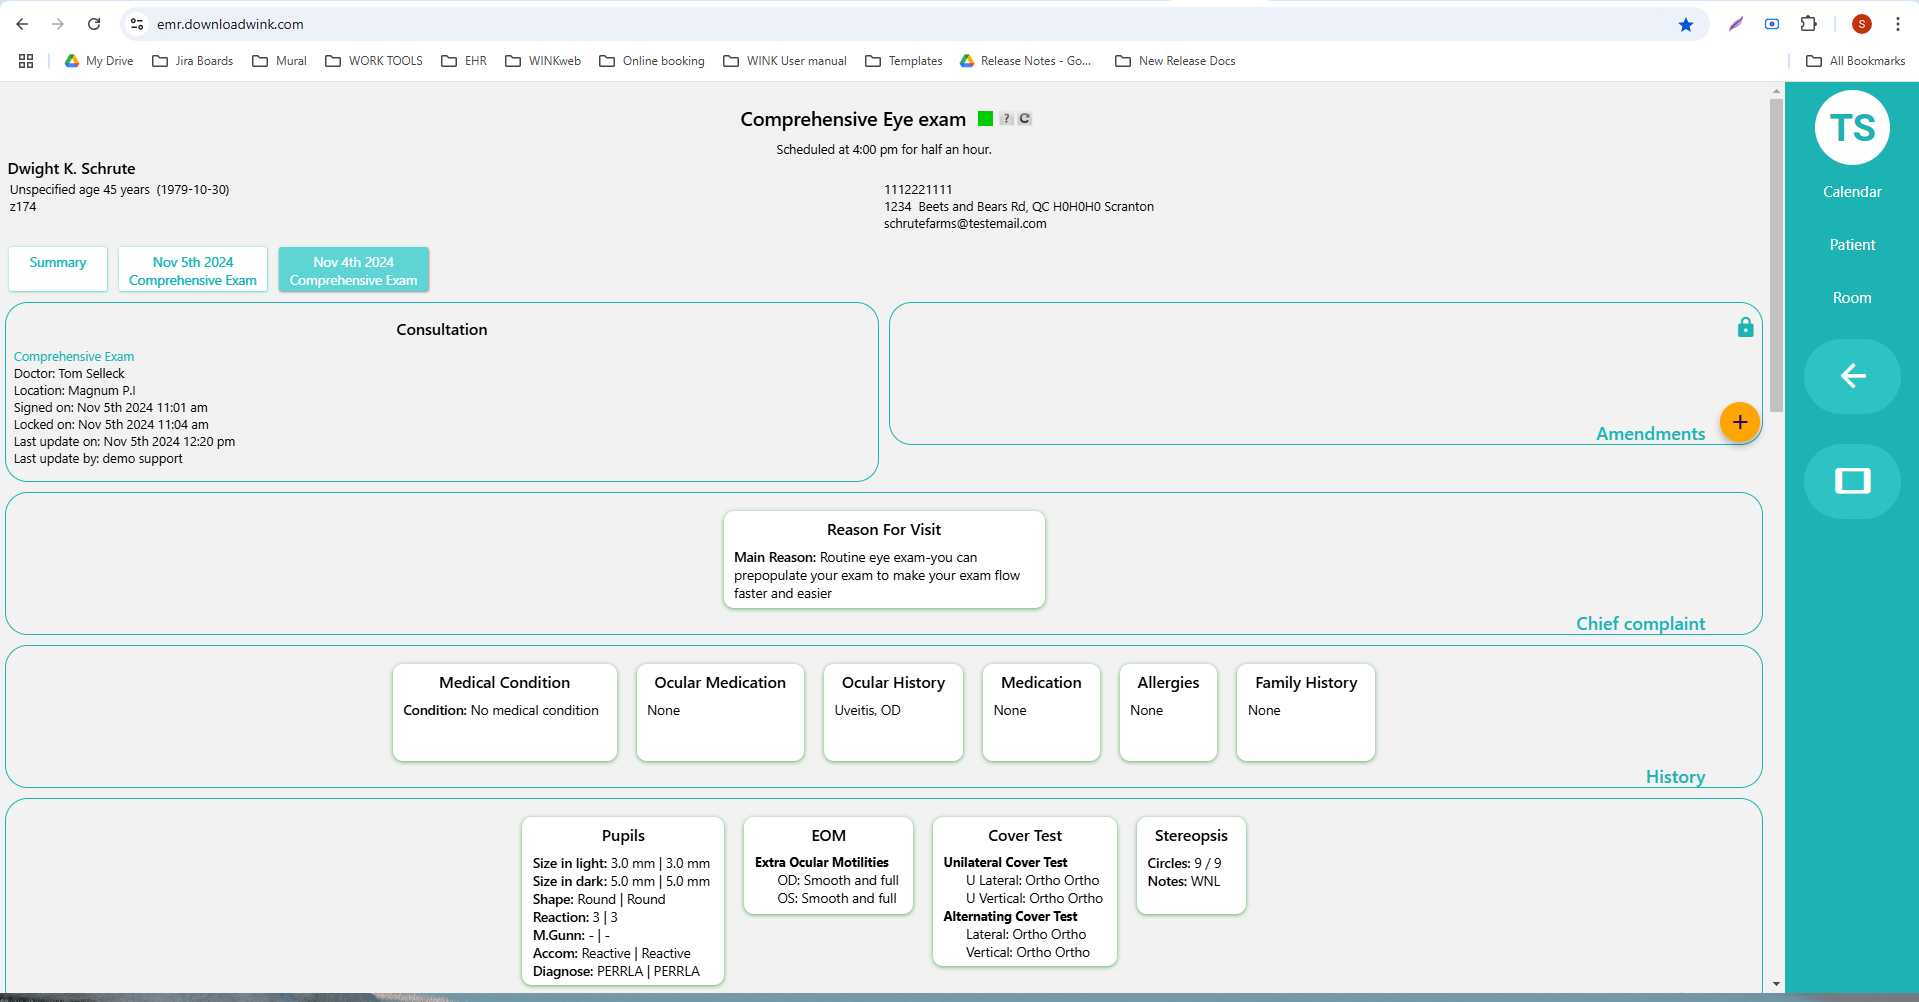
Task: Expand the WORK TOOLS bookmark folder
Action: point(374,61)
